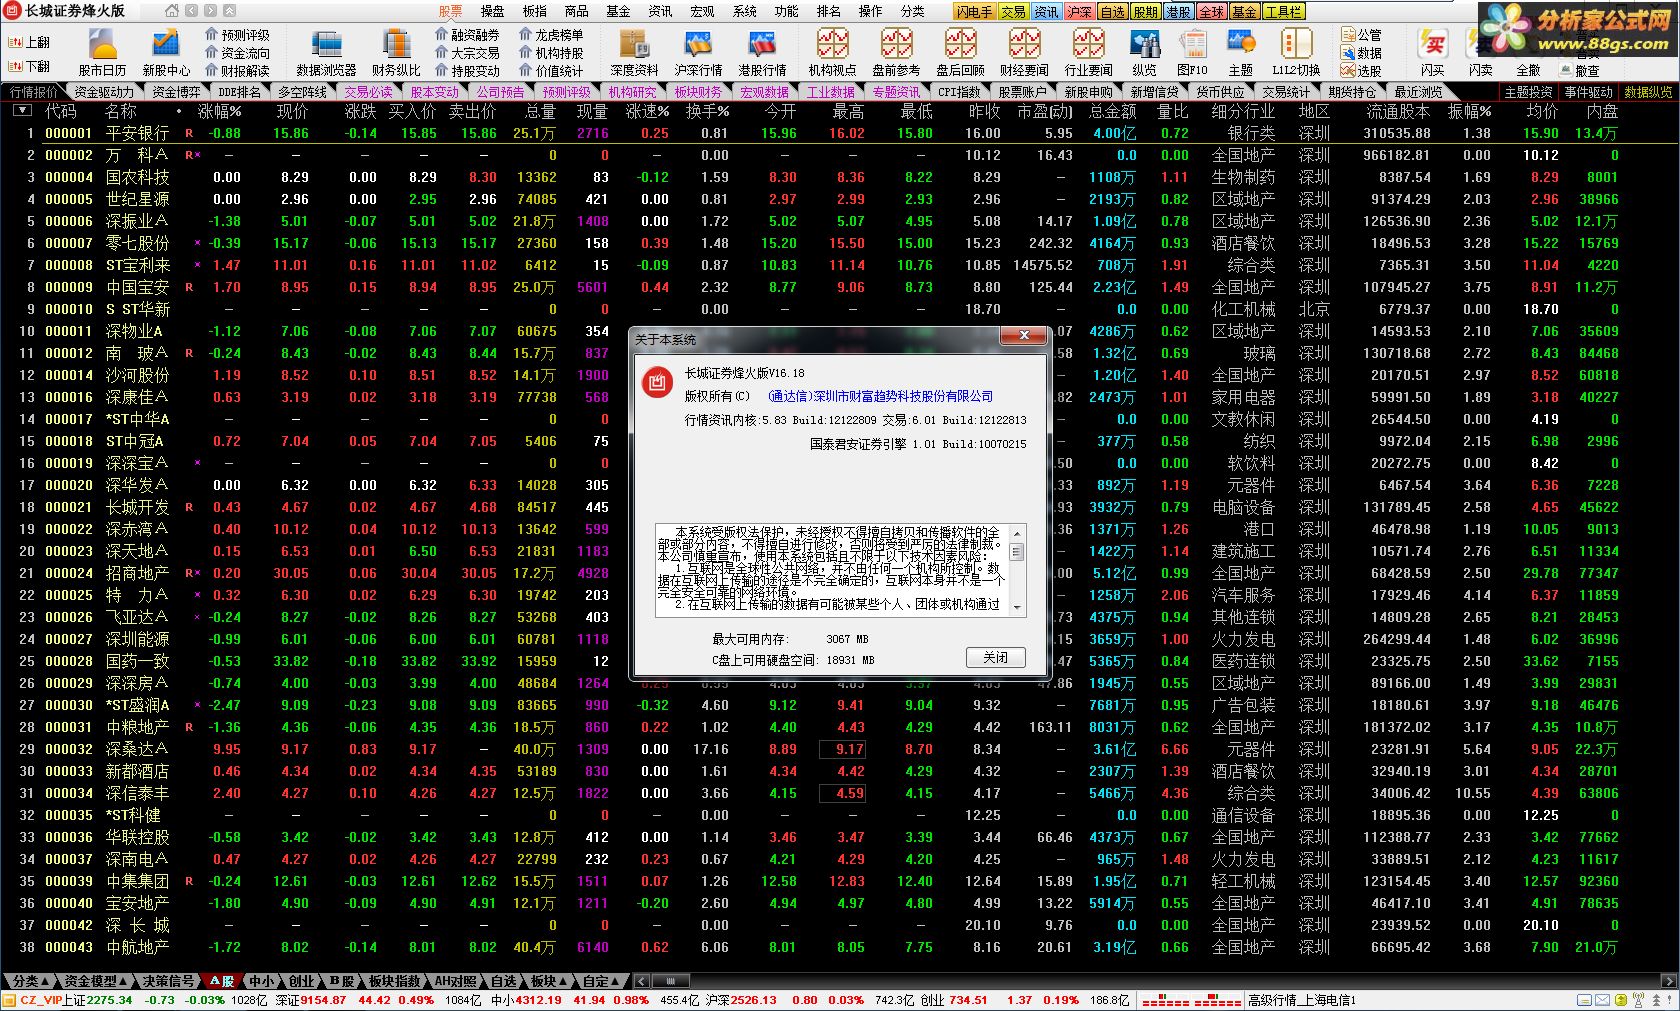This screenshot has width=1680, height=1011.
Task: Open the 图F10 chart info icon
Action: click(1192, 51)
